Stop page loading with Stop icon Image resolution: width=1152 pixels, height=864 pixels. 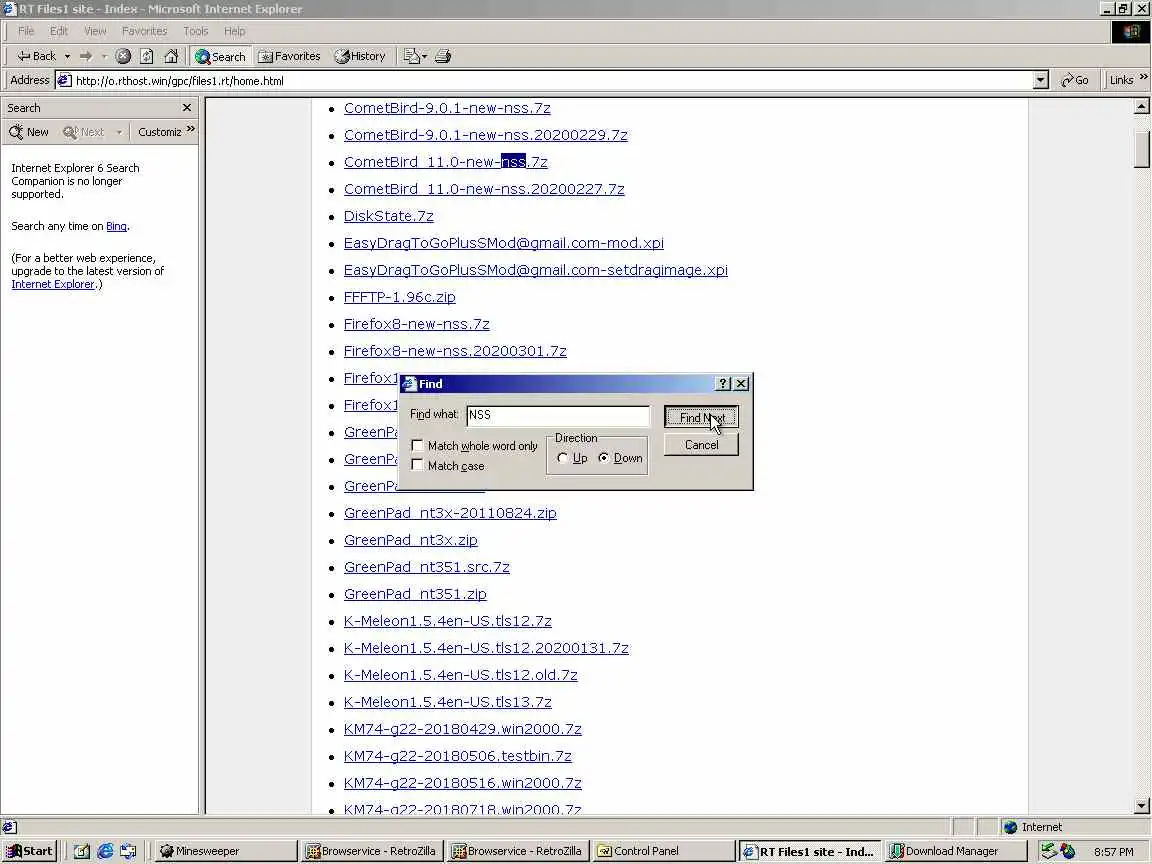tap(123, 56)
